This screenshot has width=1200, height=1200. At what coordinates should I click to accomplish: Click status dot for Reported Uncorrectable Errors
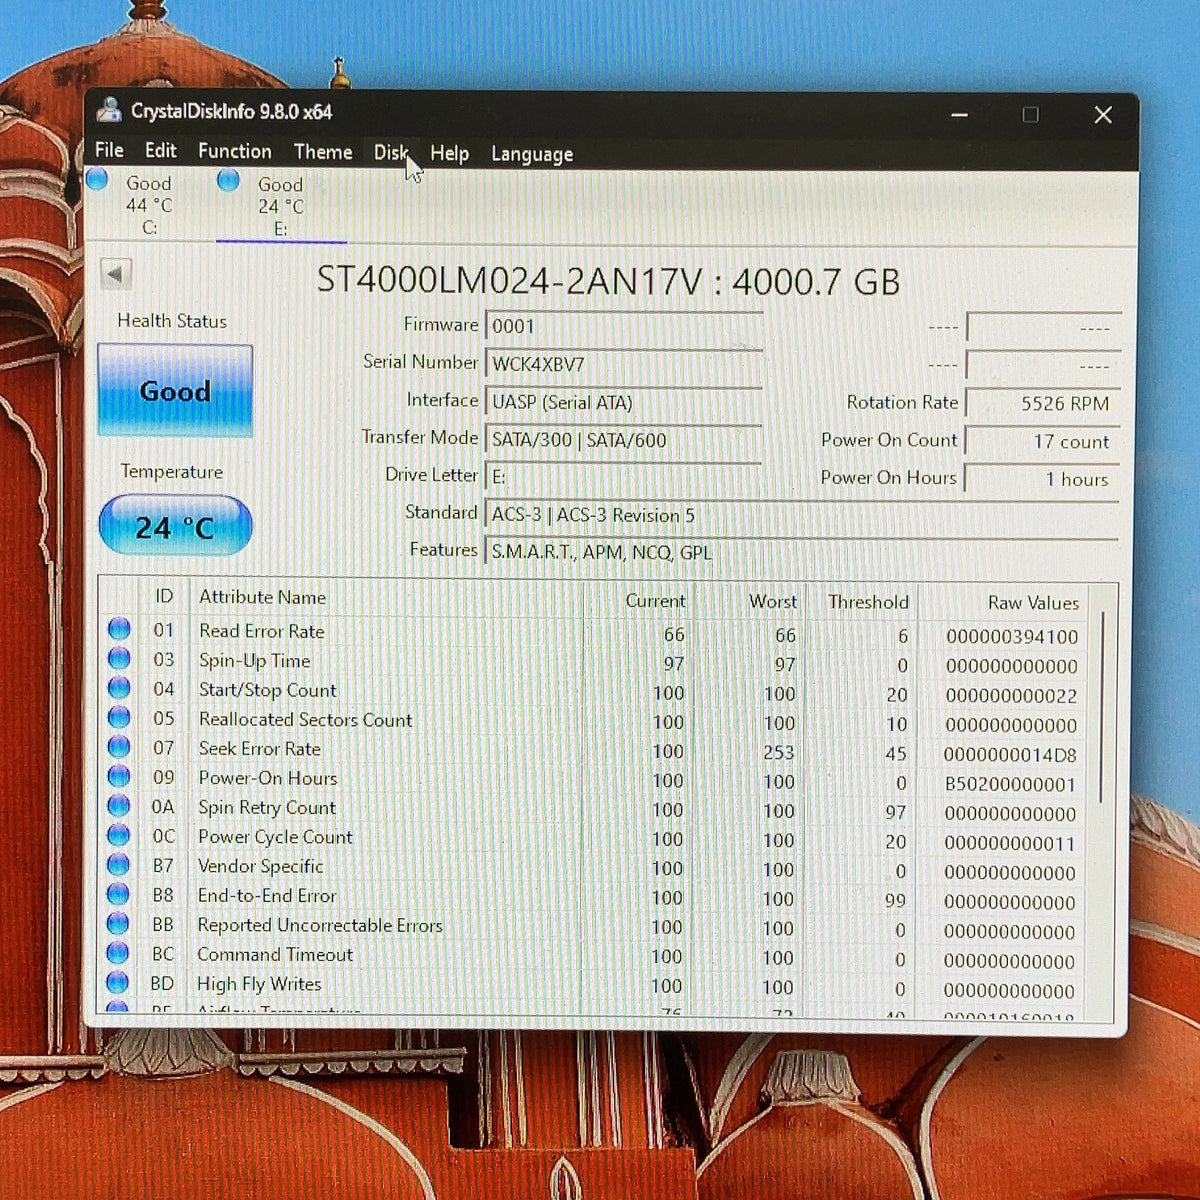tap(118, 923)
